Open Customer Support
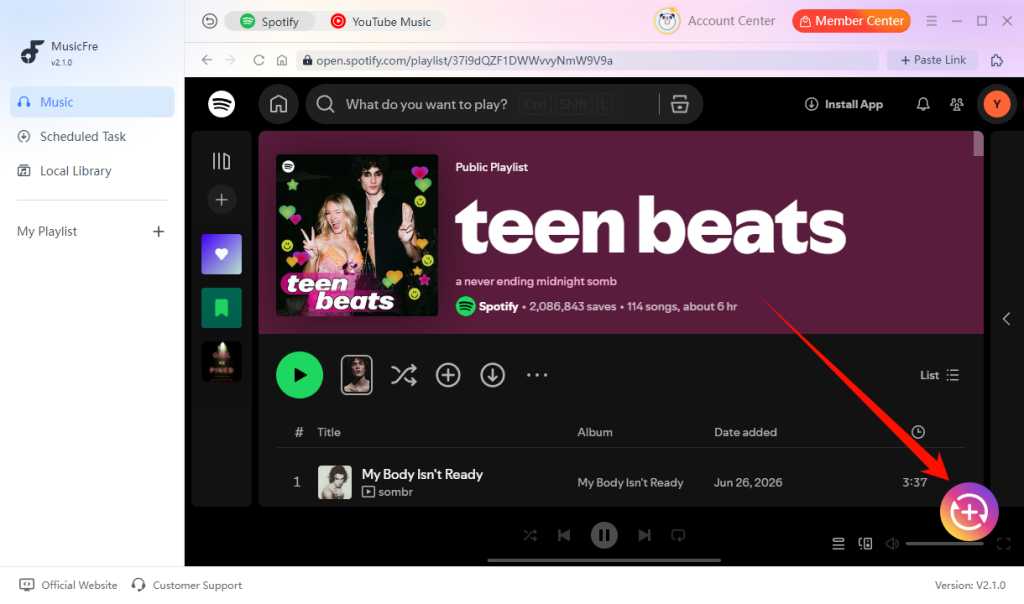 186,585
